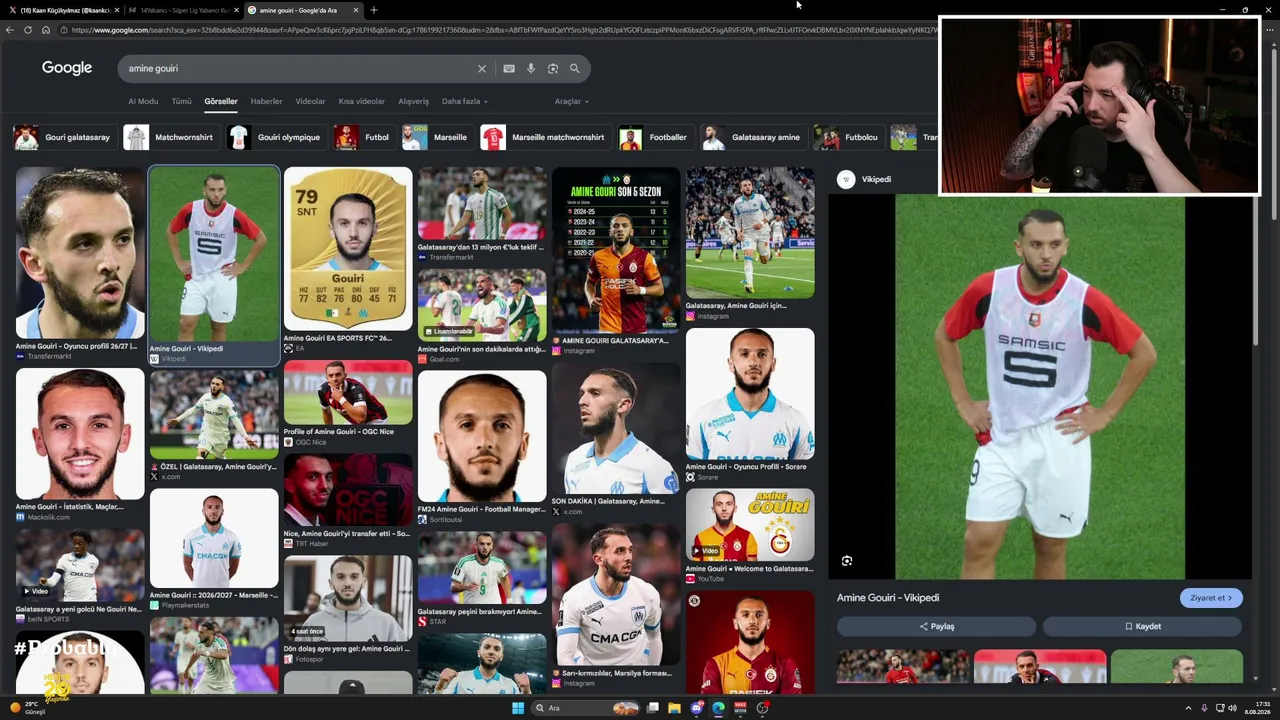Filter by Matchwornshirt chip
Screen dimensions: 1280x720
coord(169,137)
